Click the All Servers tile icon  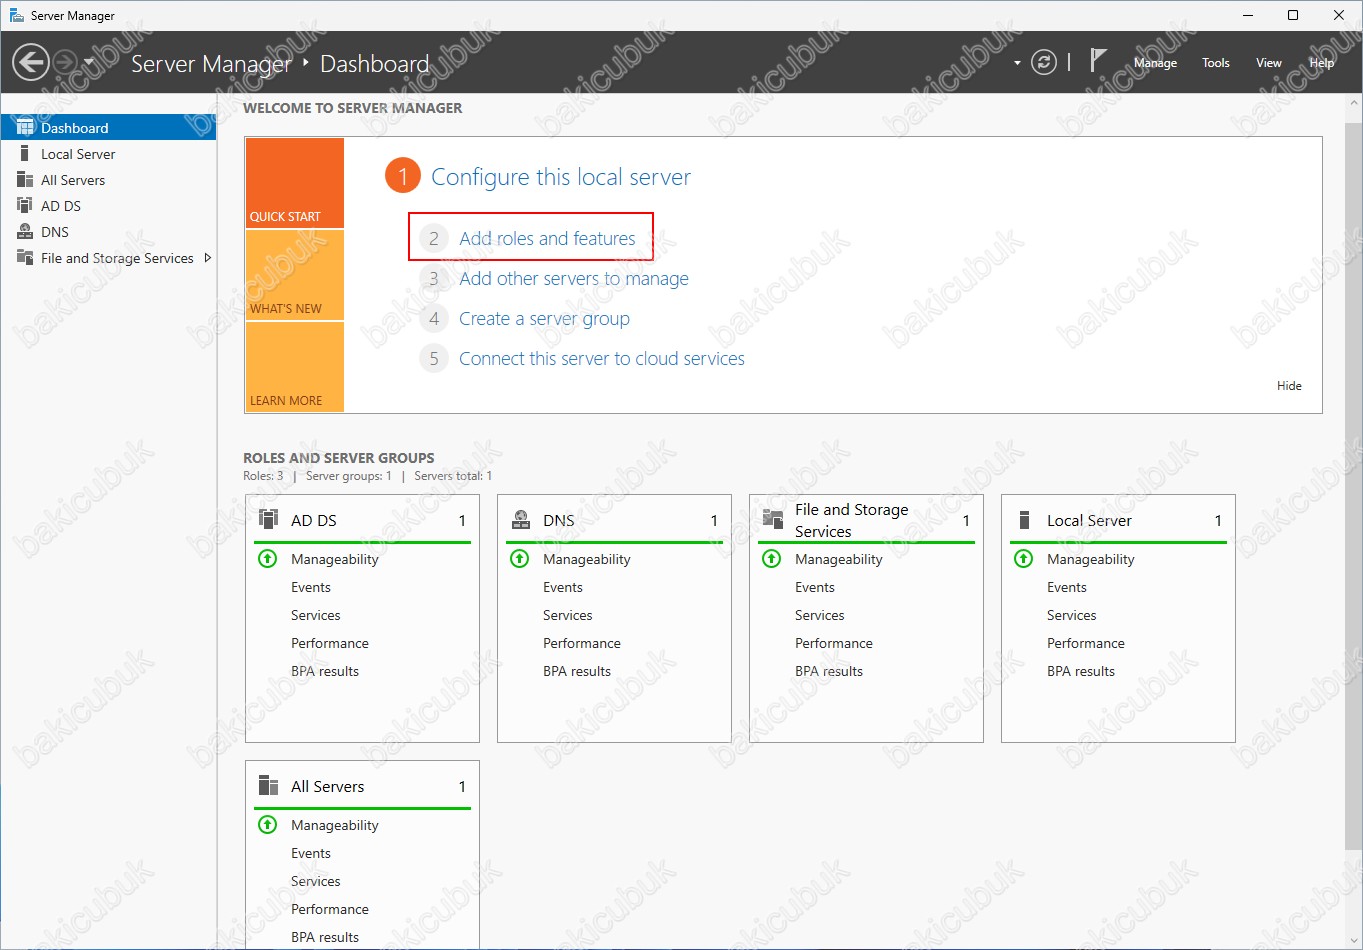[x=268, y=785]
